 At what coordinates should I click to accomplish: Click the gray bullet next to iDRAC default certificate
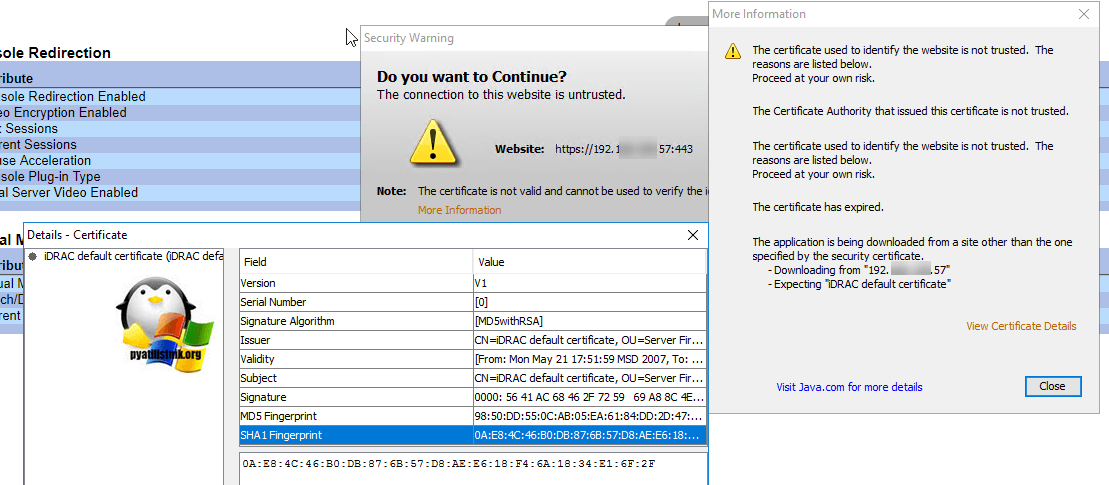(x=34, y=256)
